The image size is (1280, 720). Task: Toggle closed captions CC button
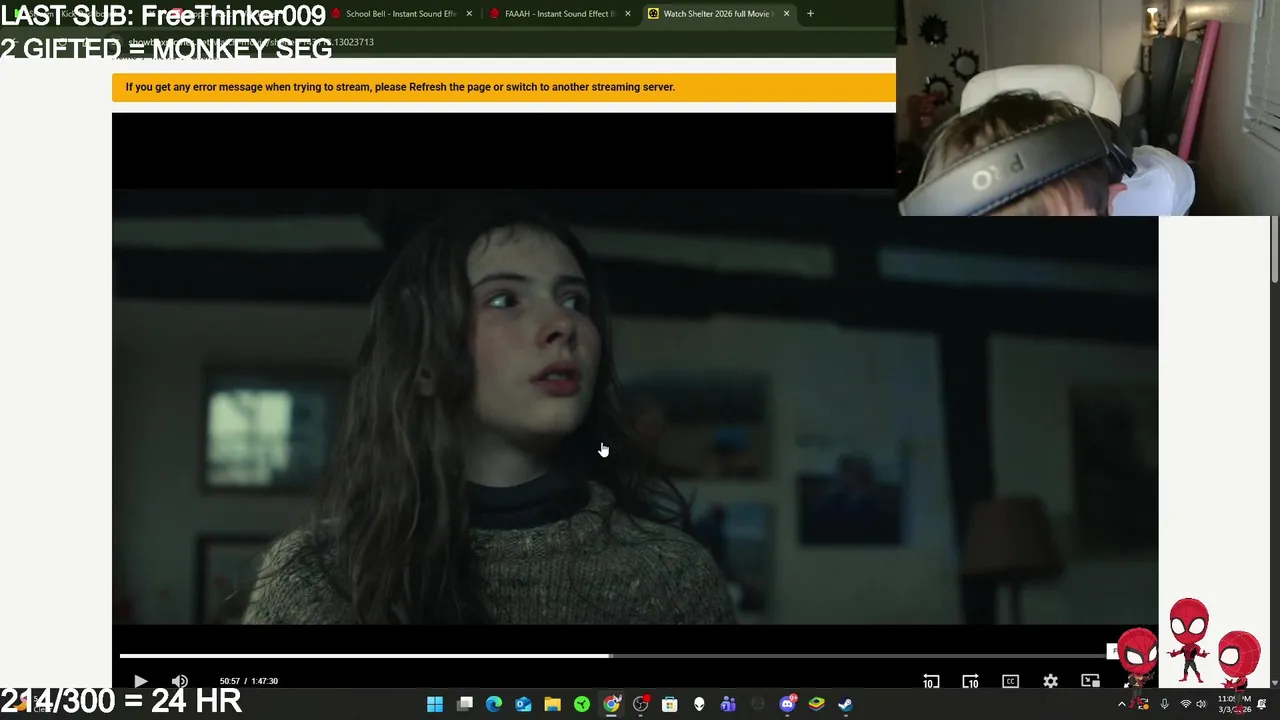(x=1010, y=681)
